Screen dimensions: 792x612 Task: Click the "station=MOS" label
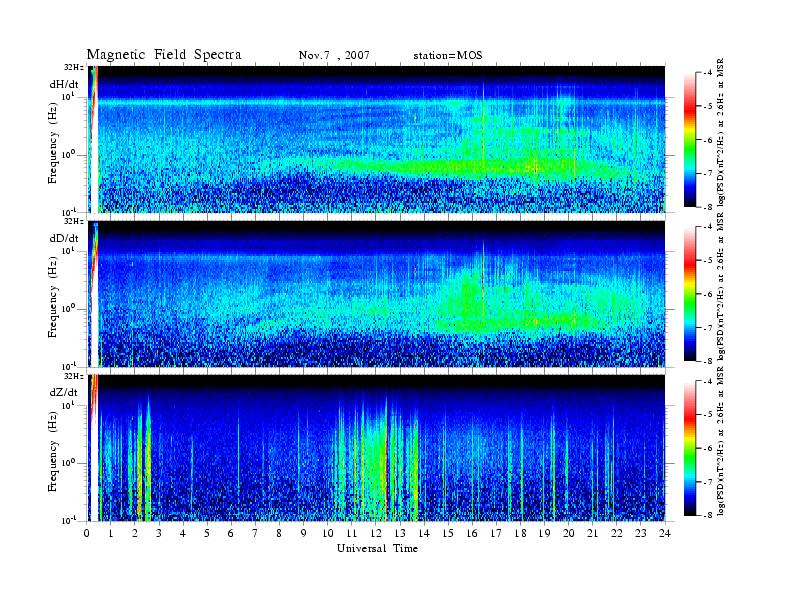point(448,55)
